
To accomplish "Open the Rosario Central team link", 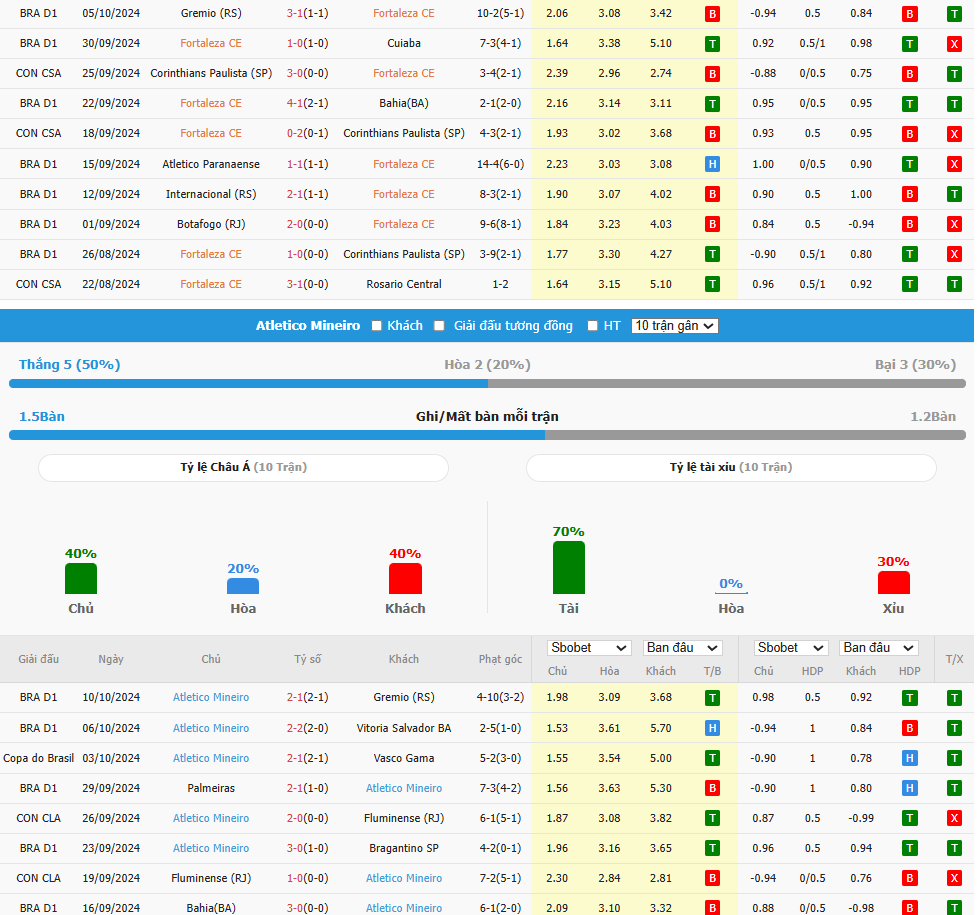I will click(x=404, y=284).
